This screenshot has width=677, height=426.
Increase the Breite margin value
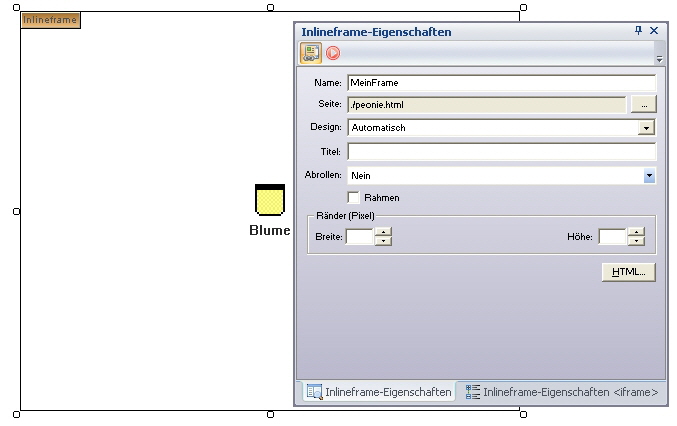coord(383,232)
